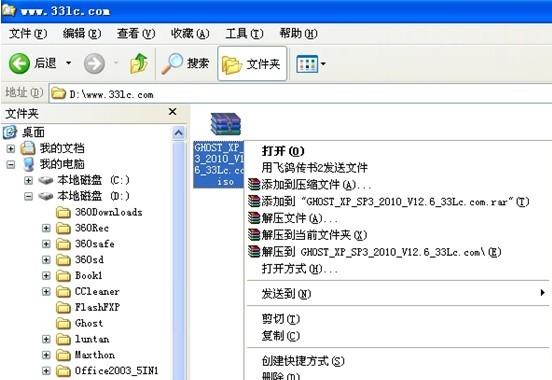
Task: Go up one folder level icon
Action: pyautogui.click(x=139, y=63)
